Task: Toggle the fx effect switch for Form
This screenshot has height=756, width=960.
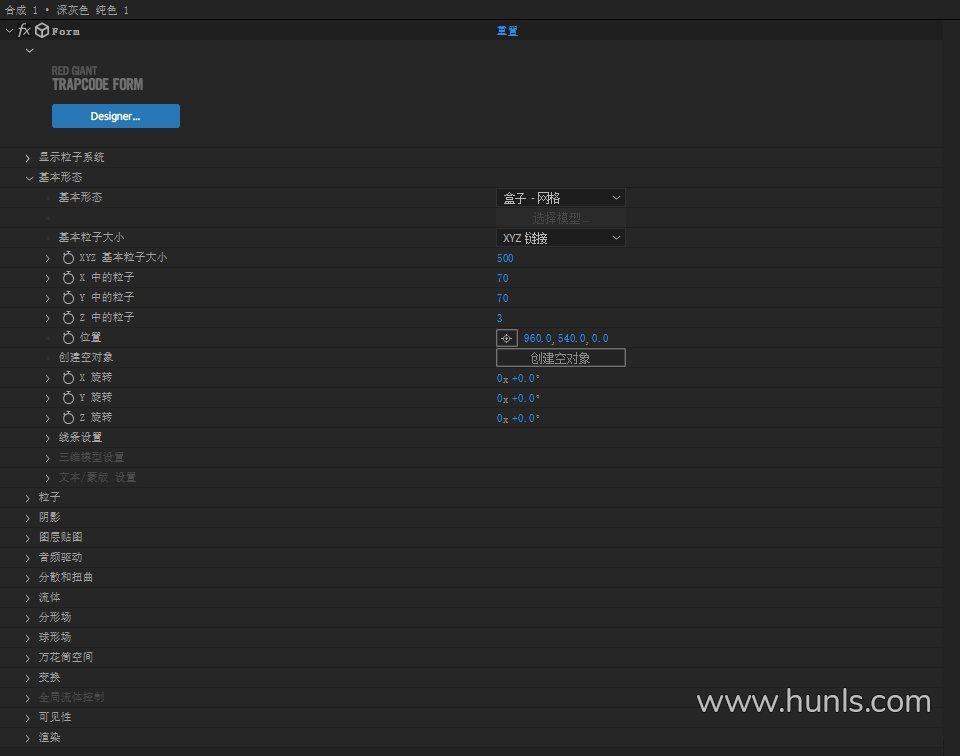Action: [24, 30]
